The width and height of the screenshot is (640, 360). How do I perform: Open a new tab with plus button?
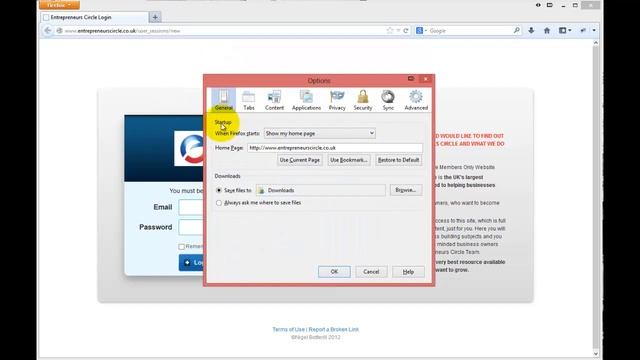click(155, 17)
